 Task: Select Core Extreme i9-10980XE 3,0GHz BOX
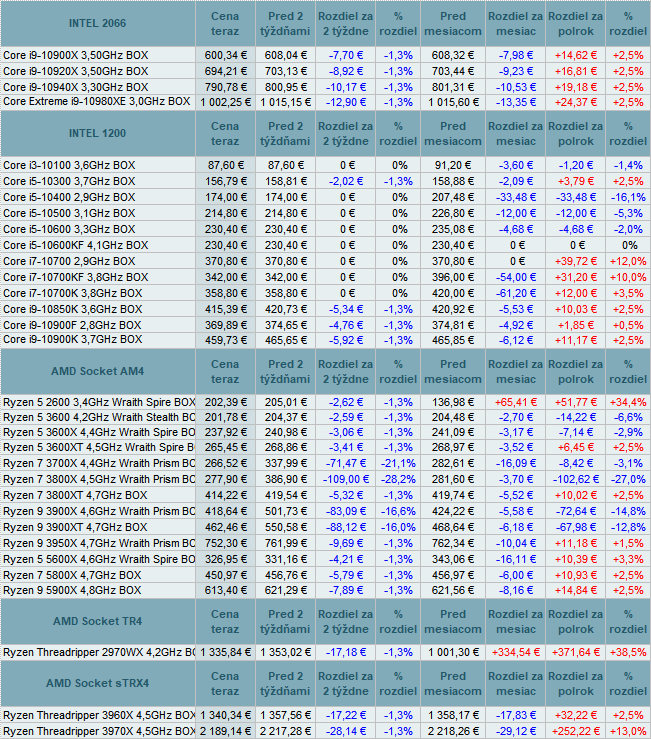97,102
